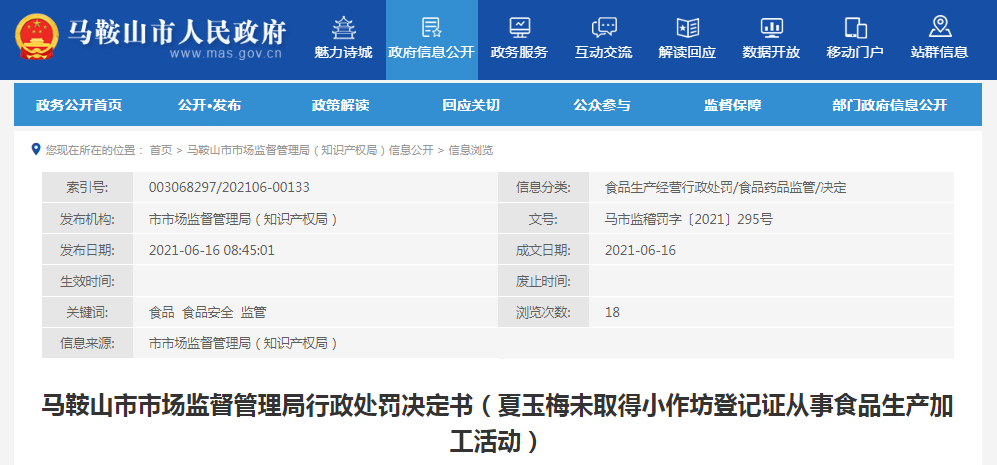997x465 pixels.
Task: Open the 公众参与 menu item
Action: pos(601,105)
